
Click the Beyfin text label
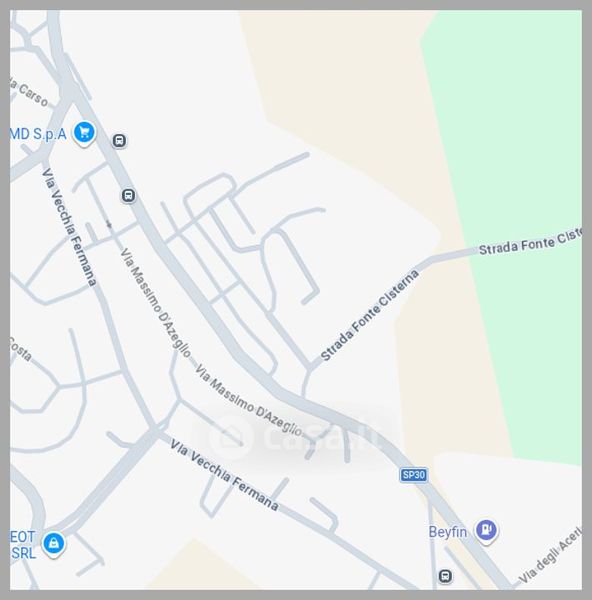coord(447,532)
